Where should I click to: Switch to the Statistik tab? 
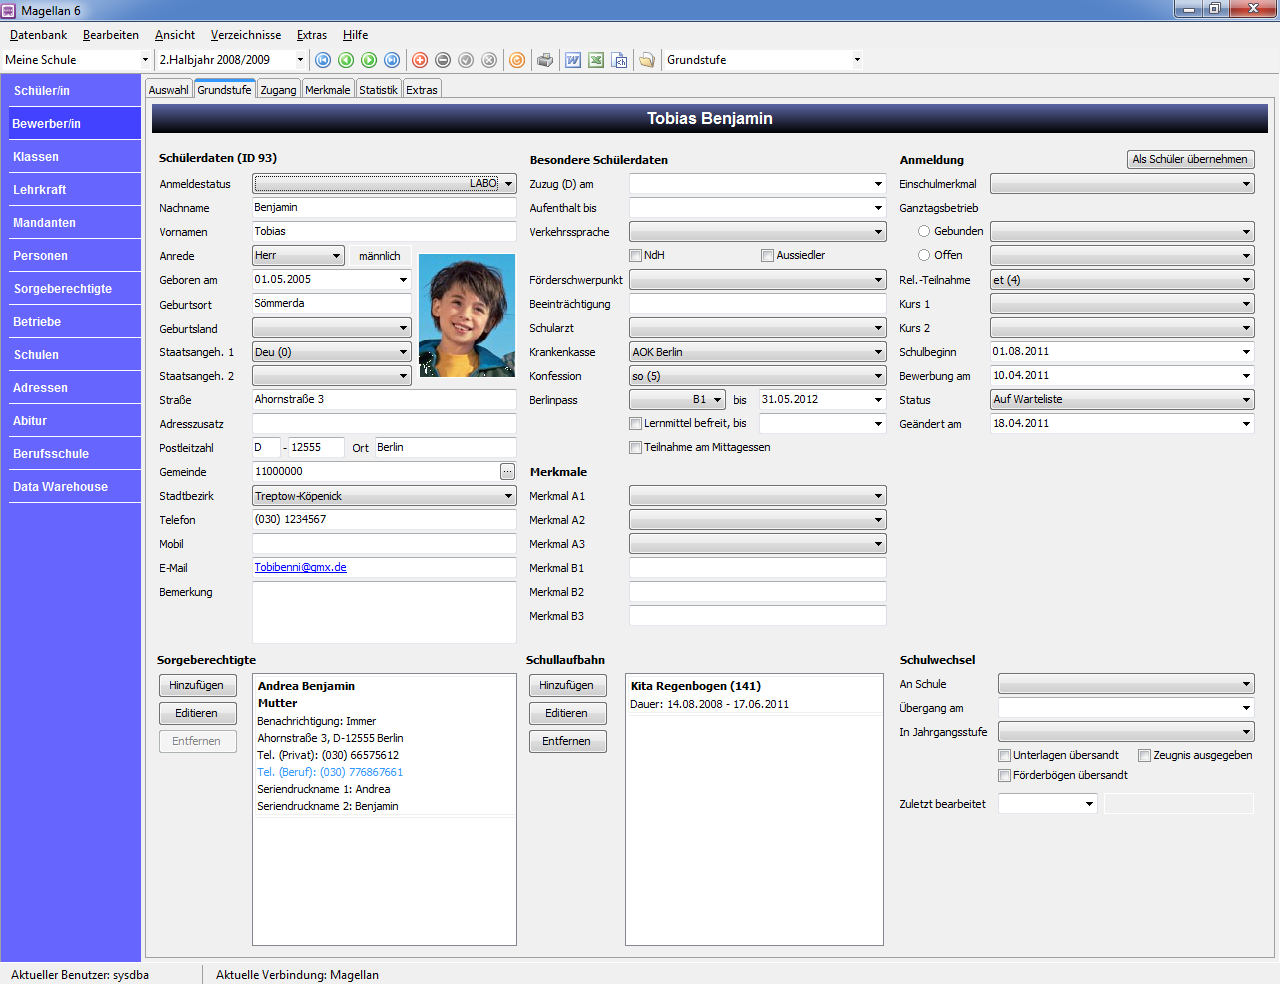[x=378, y=90]
